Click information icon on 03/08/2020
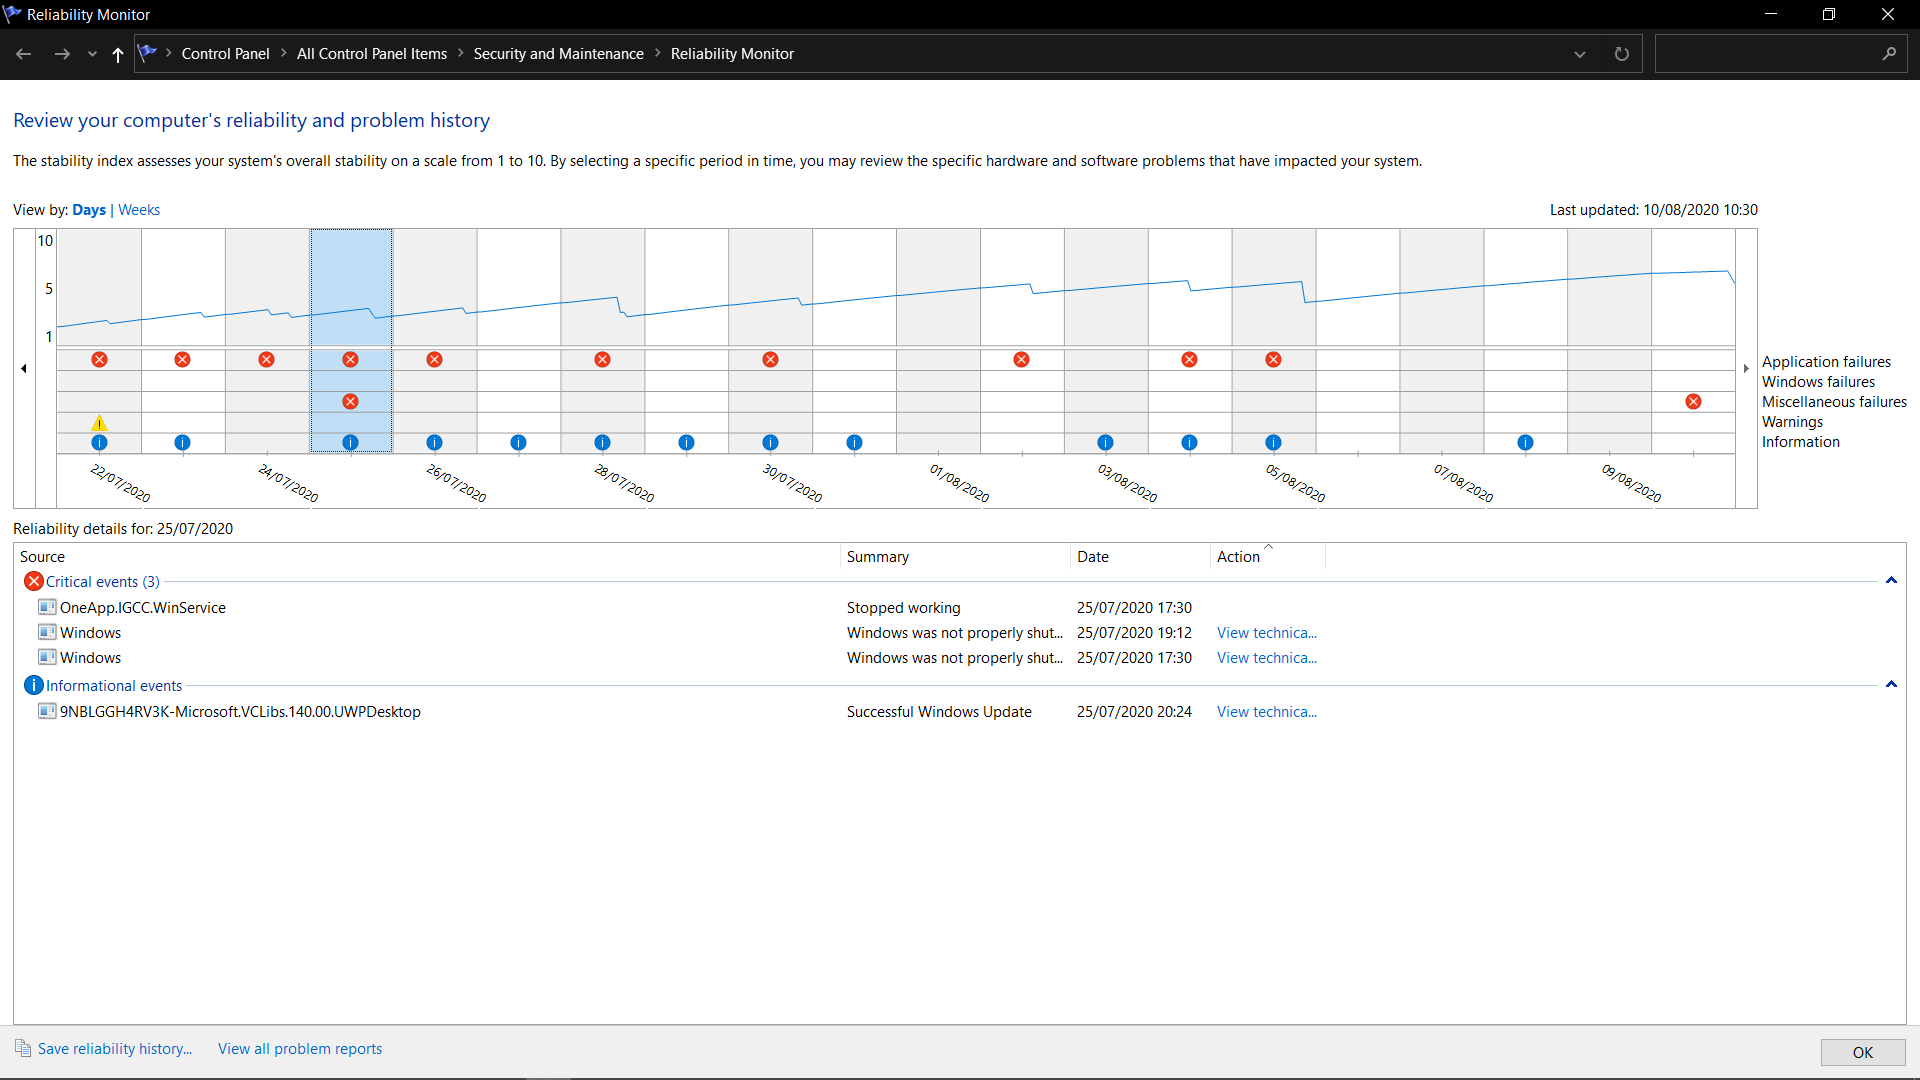The height and width of the screenshot is (1080, 1920). (1105, 442)
